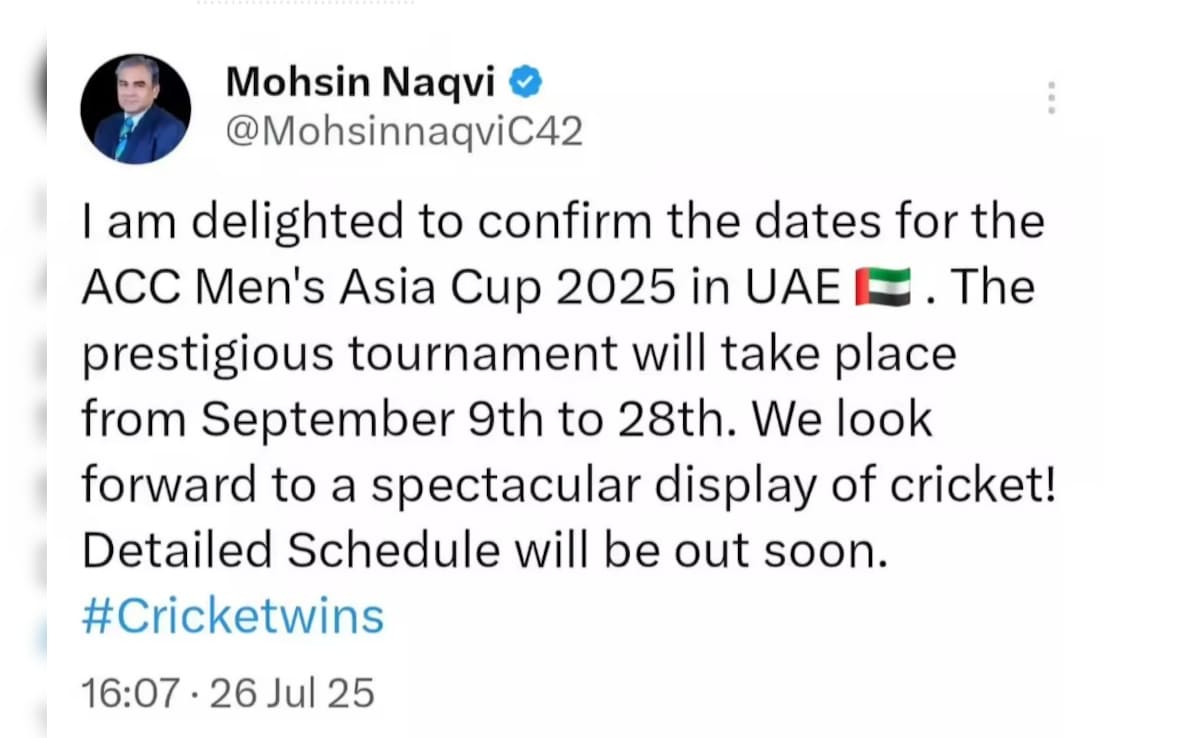
Task: Visit the @MohsinnaqviC42 handle
Action: tap(404, 131)
